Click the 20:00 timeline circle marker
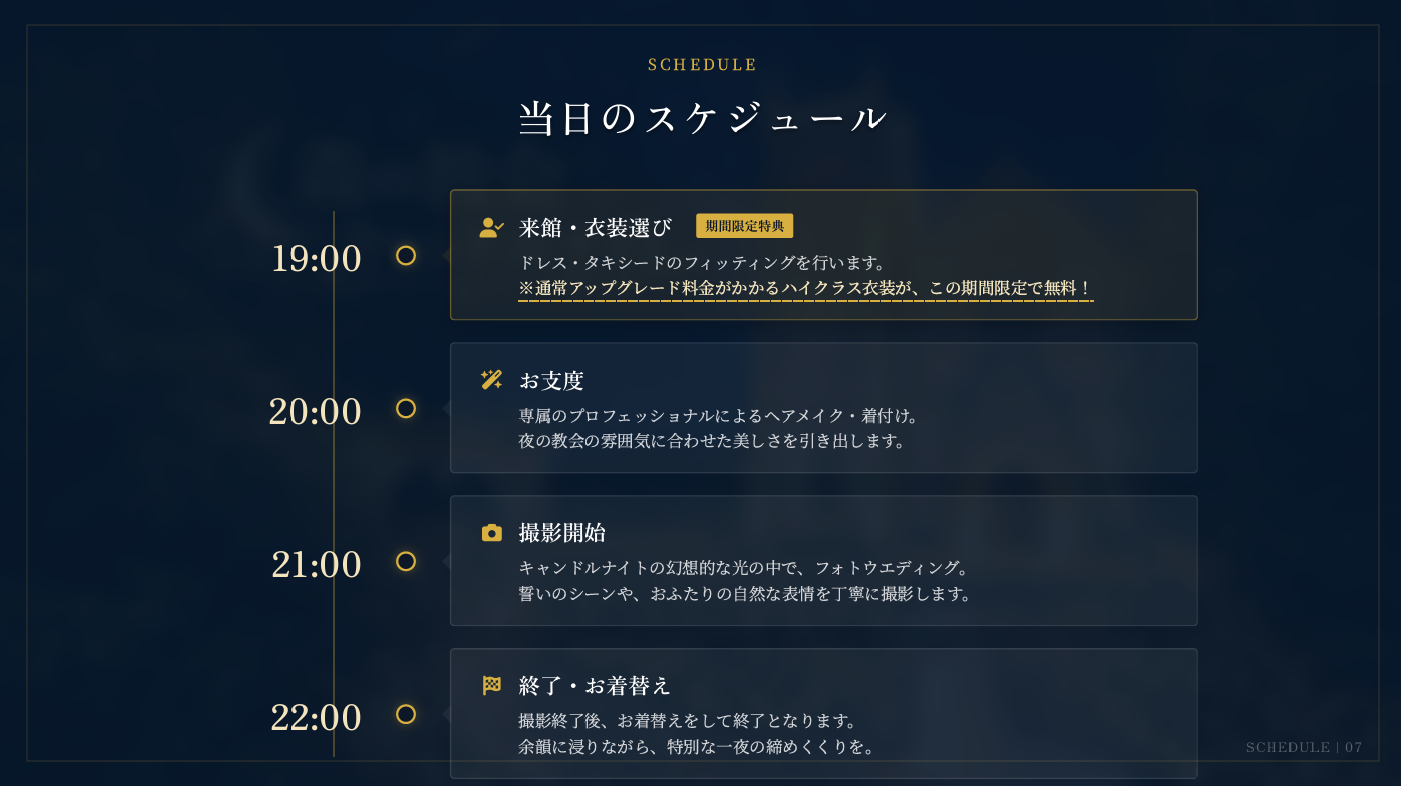The image size is (1401, 786). 406,408
